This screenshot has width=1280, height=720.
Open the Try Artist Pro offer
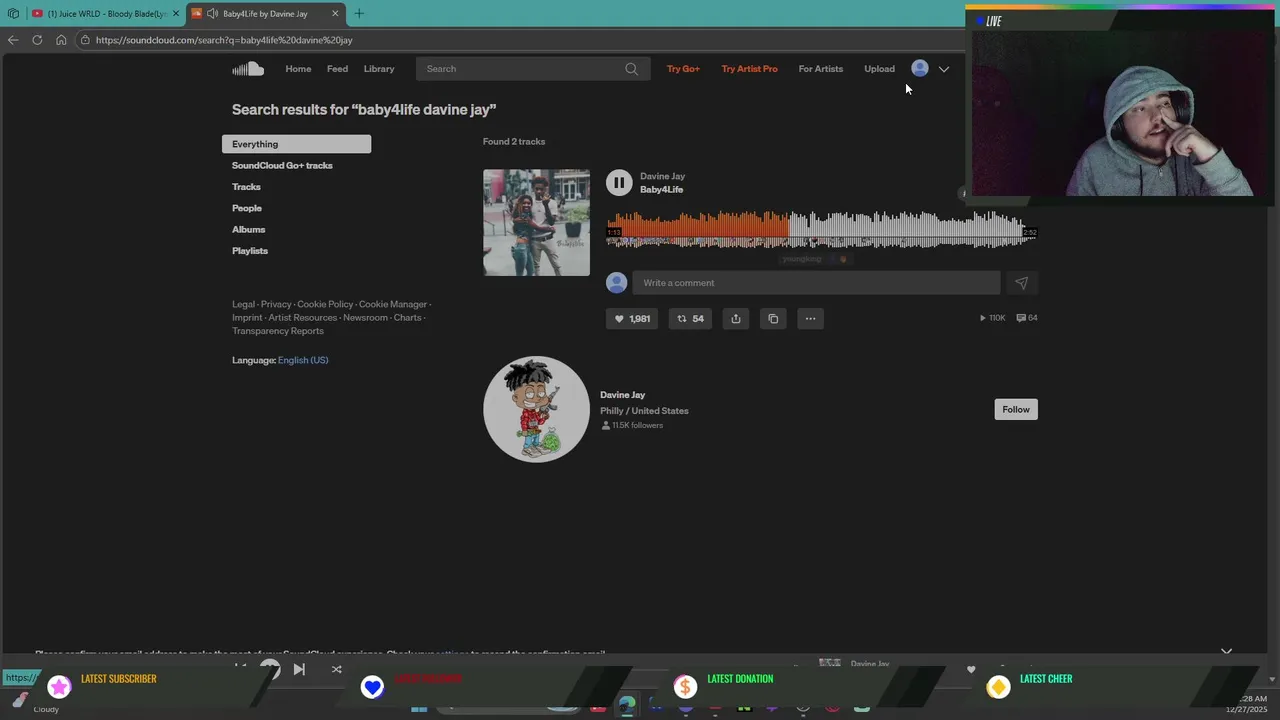point(749,69)
